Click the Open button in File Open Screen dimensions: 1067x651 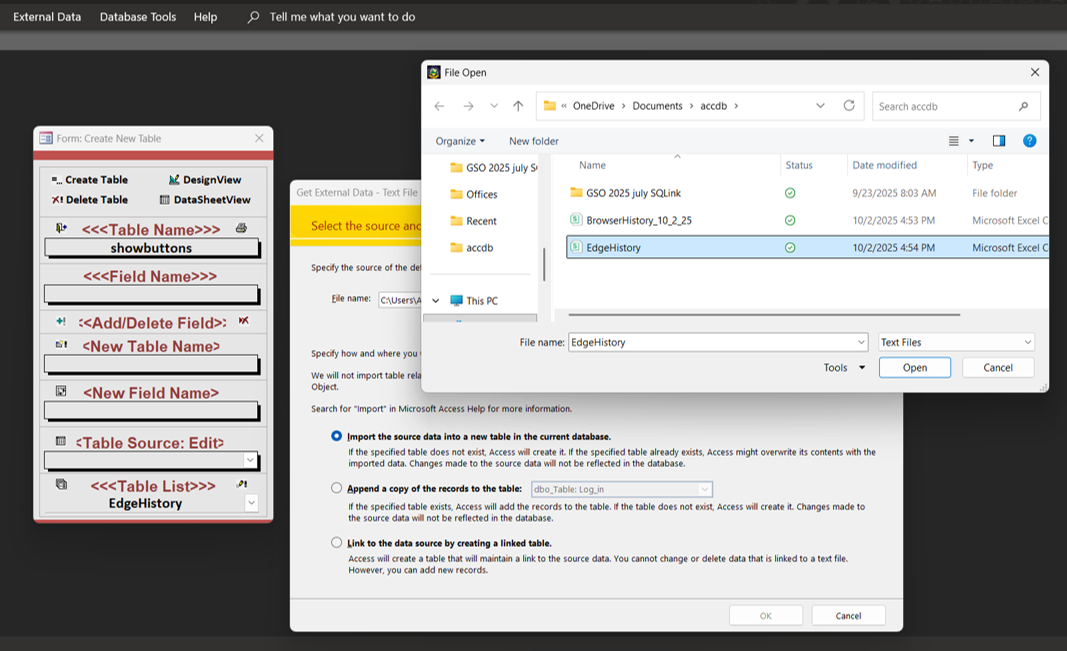pyautogui.click(x=915, y=368)
